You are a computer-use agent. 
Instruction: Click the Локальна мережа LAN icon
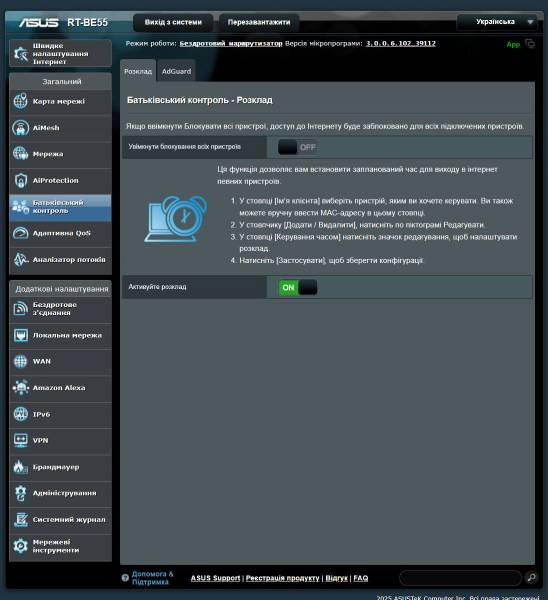pos(21,335)
